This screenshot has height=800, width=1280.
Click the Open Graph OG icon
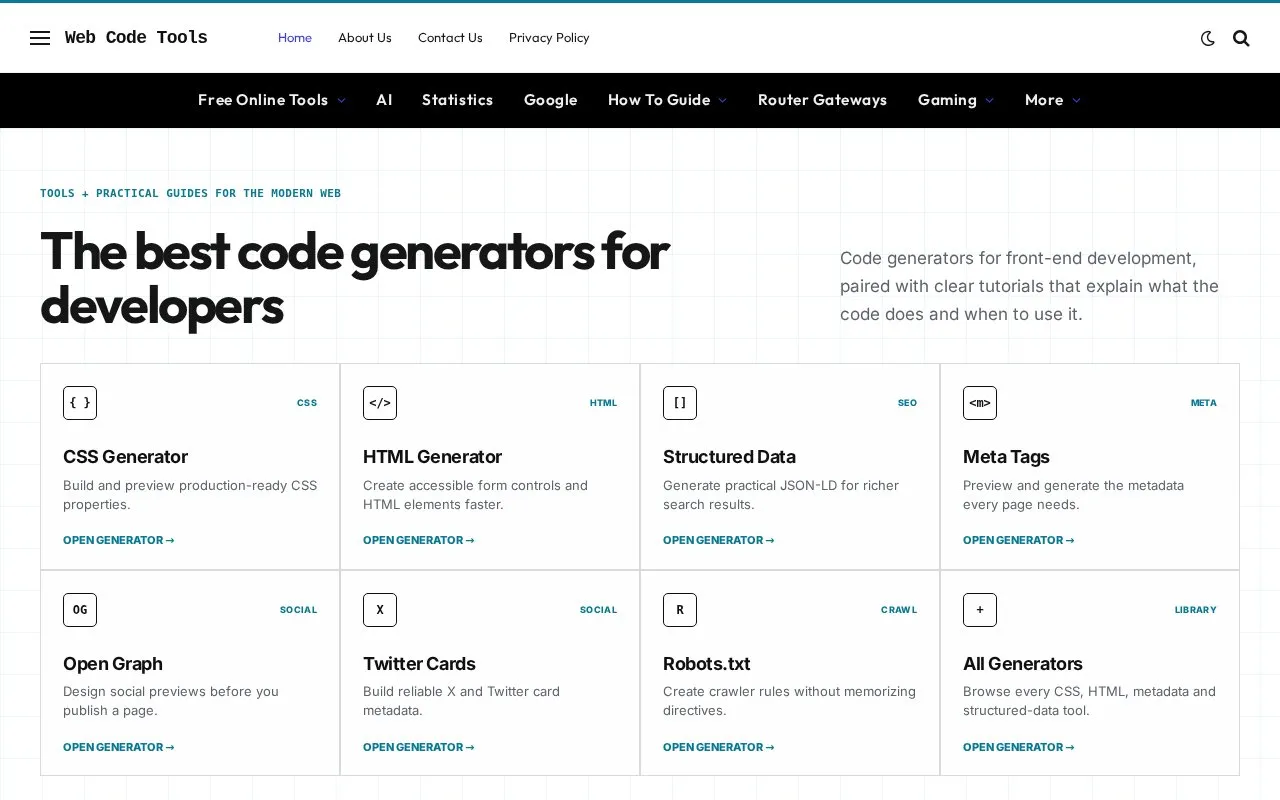point(80,610)
